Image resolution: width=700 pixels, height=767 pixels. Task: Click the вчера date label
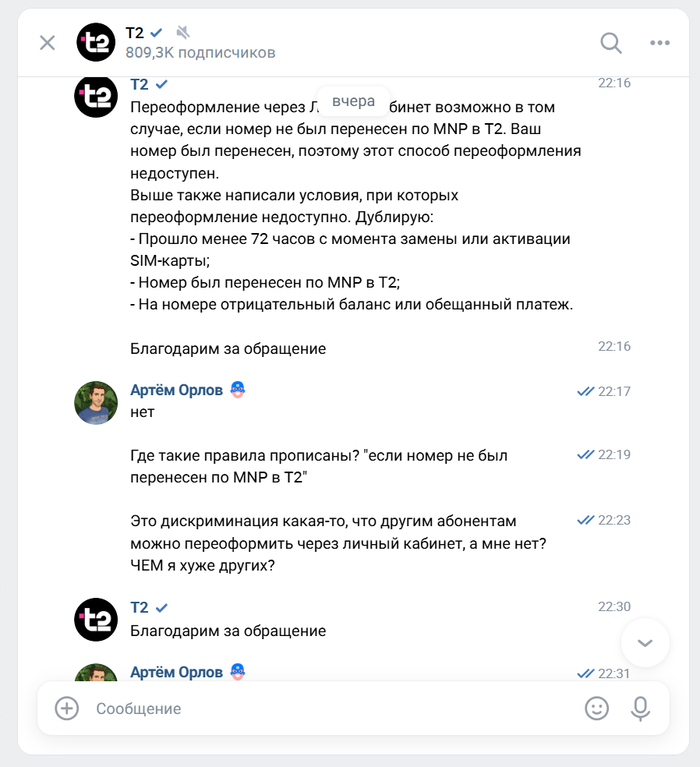point(353,101)
